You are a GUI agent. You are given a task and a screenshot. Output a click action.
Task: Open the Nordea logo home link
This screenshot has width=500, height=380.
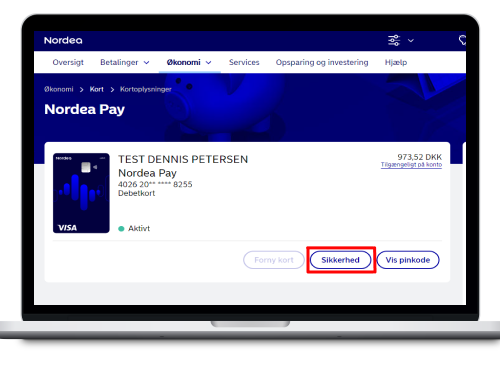click(x=63, y=40)
